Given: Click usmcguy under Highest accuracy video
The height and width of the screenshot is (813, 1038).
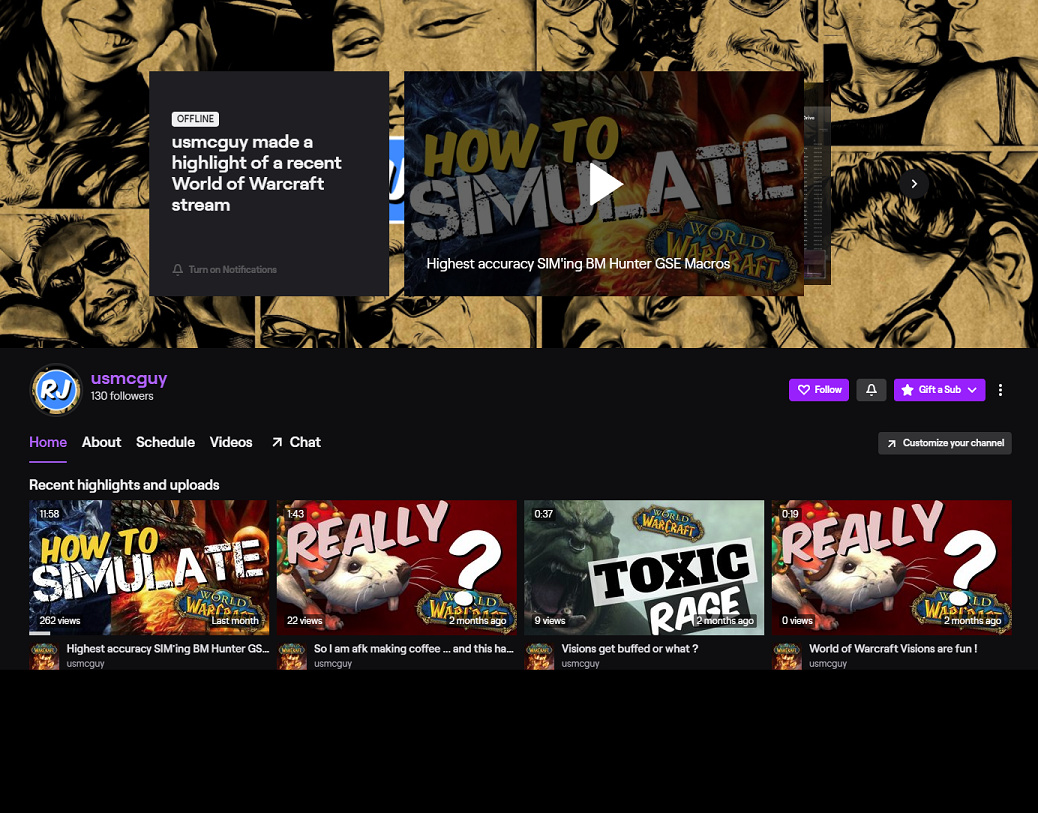Looking at the screenshot, I should click(85, 663).
